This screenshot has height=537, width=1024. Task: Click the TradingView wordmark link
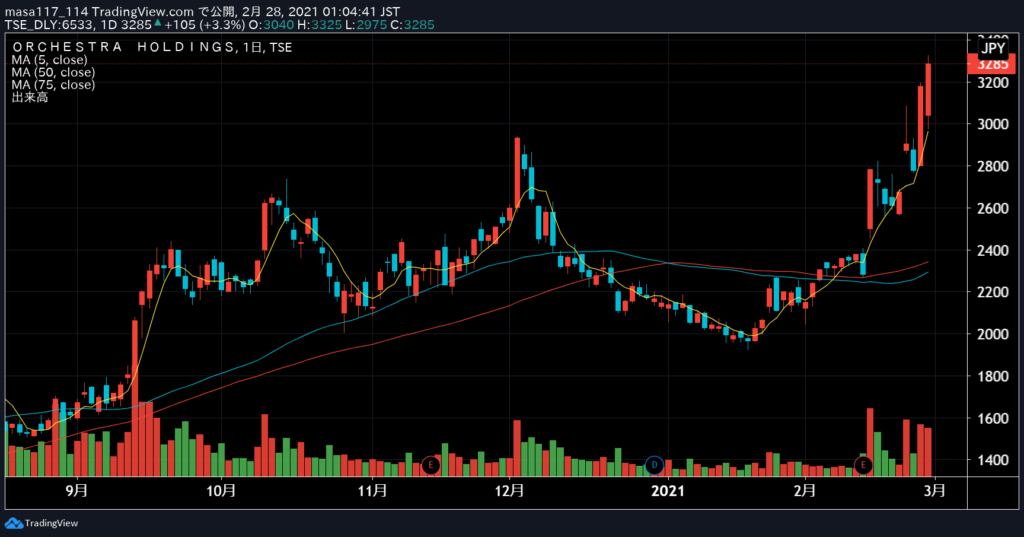click(51, 523)
